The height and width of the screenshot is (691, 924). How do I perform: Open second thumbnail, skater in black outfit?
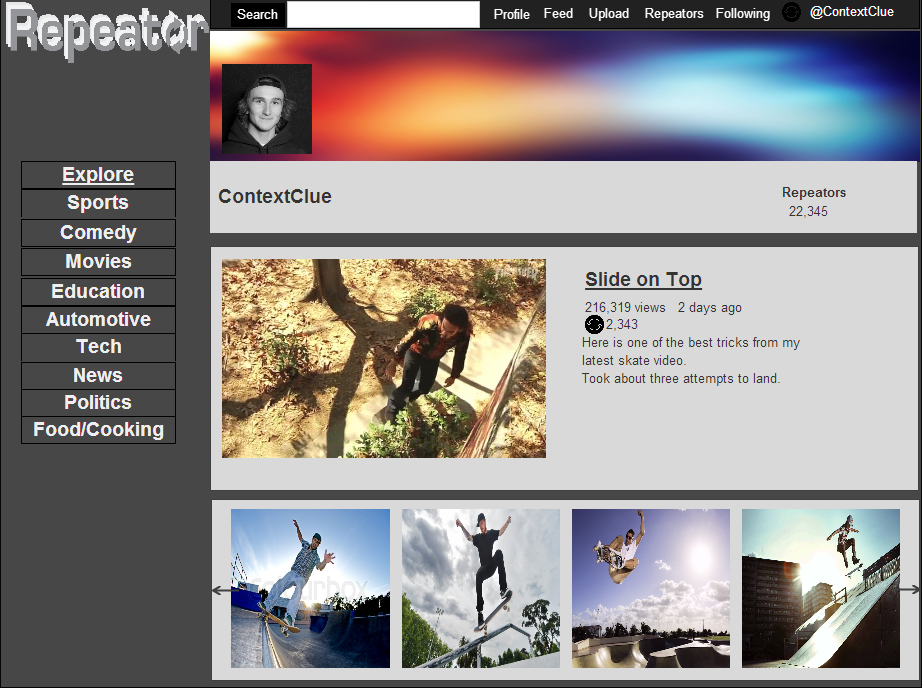[481, 588]
